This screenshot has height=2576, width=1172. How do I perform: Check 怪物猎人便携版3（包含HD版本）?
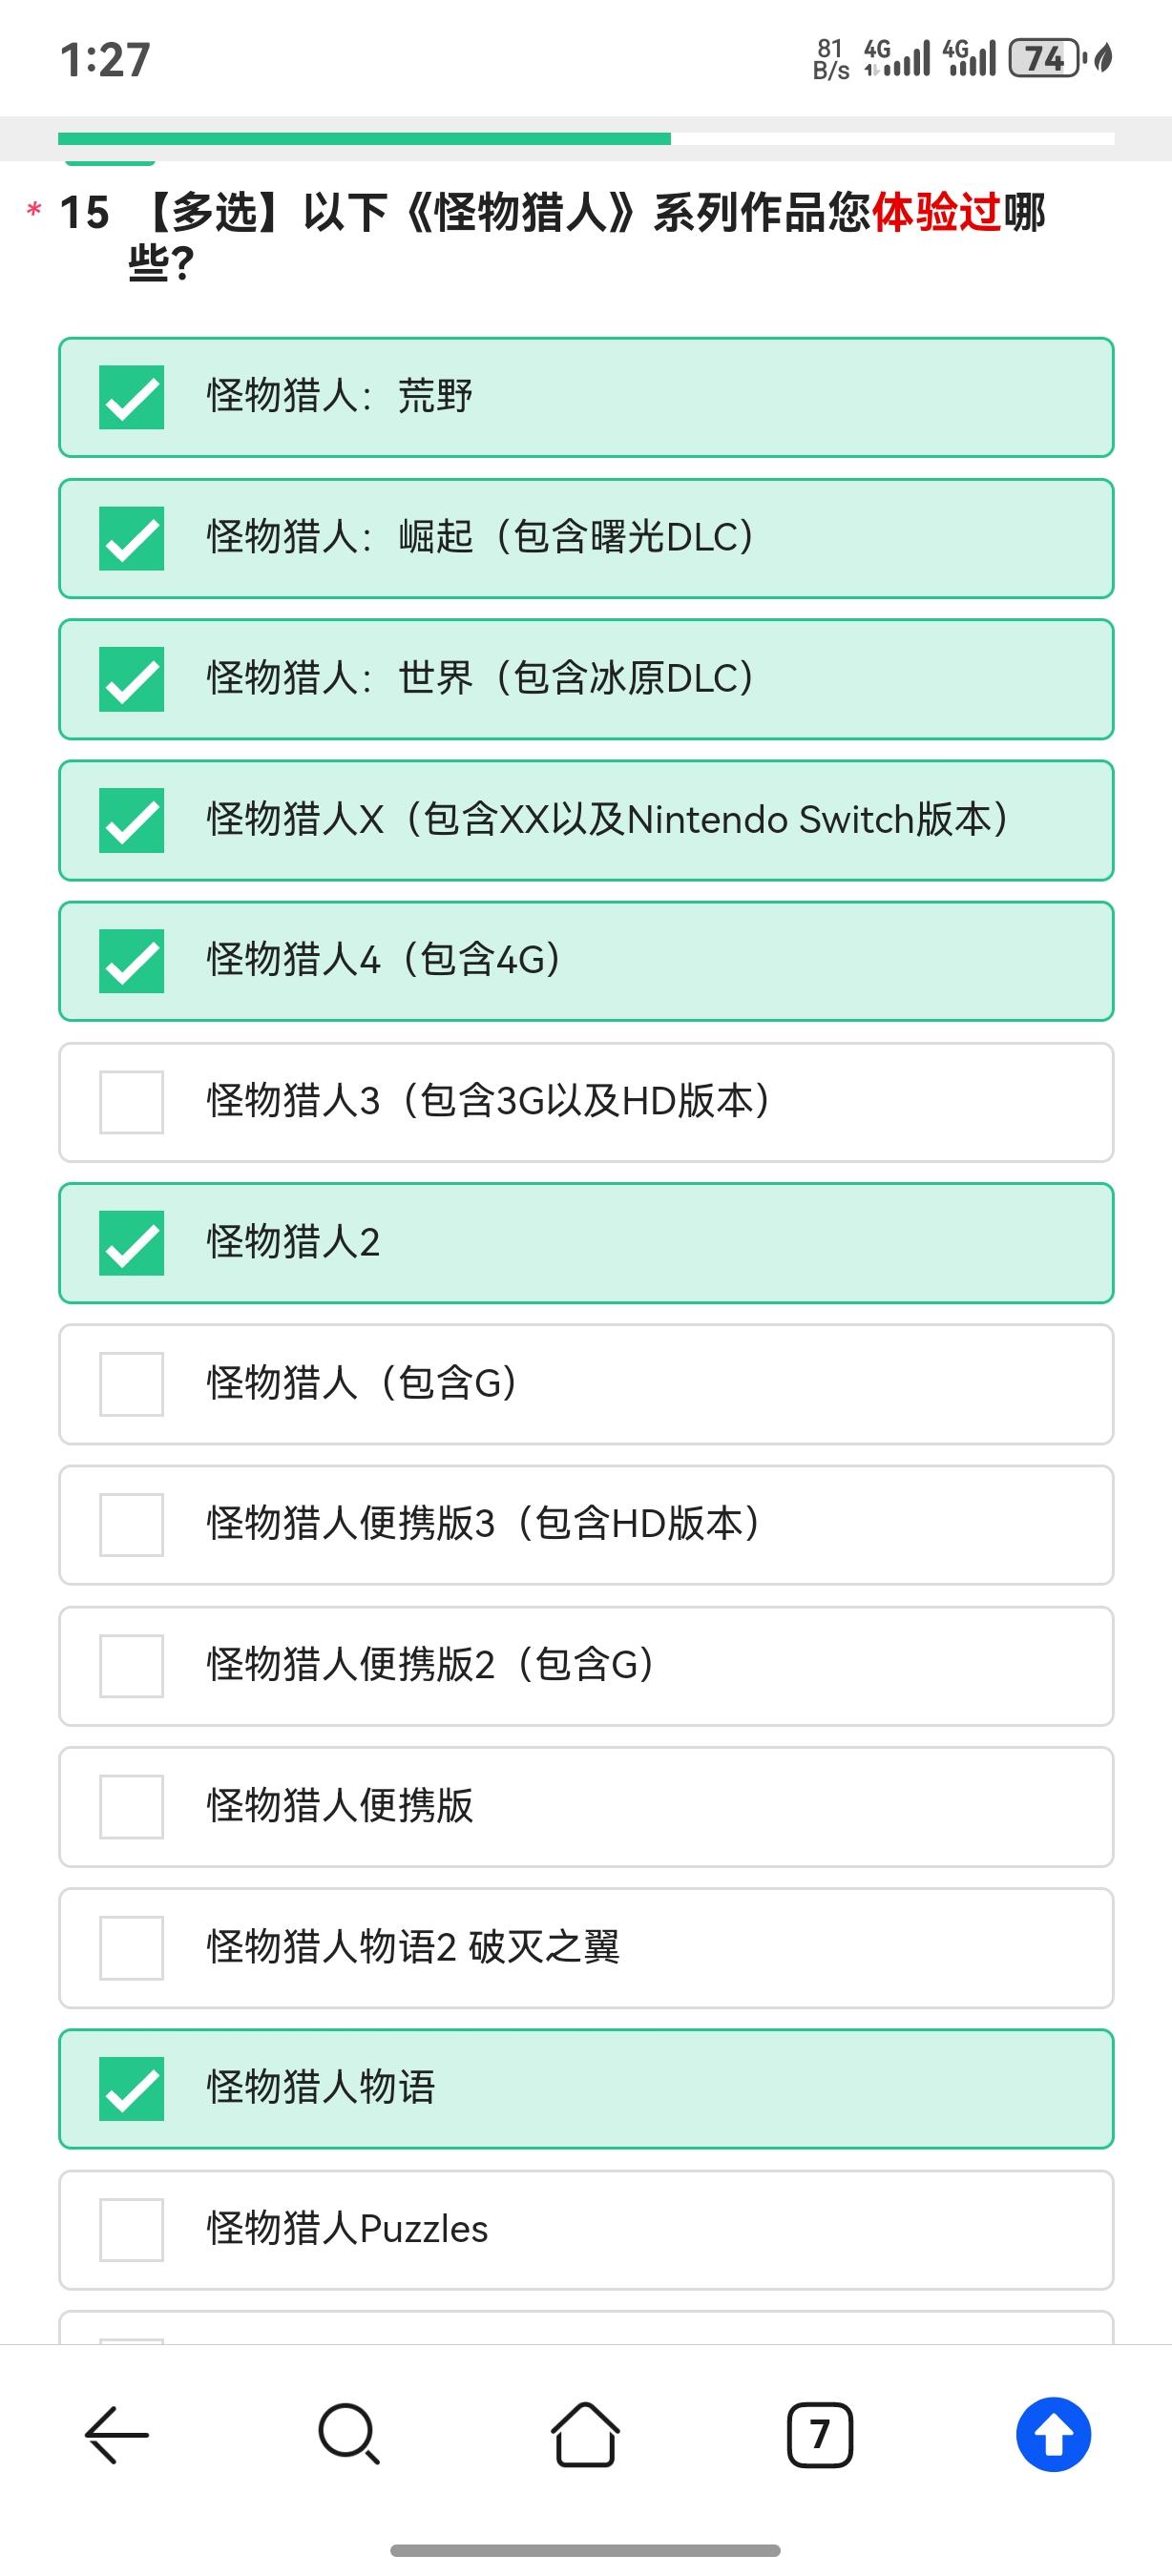[586, 1525]
